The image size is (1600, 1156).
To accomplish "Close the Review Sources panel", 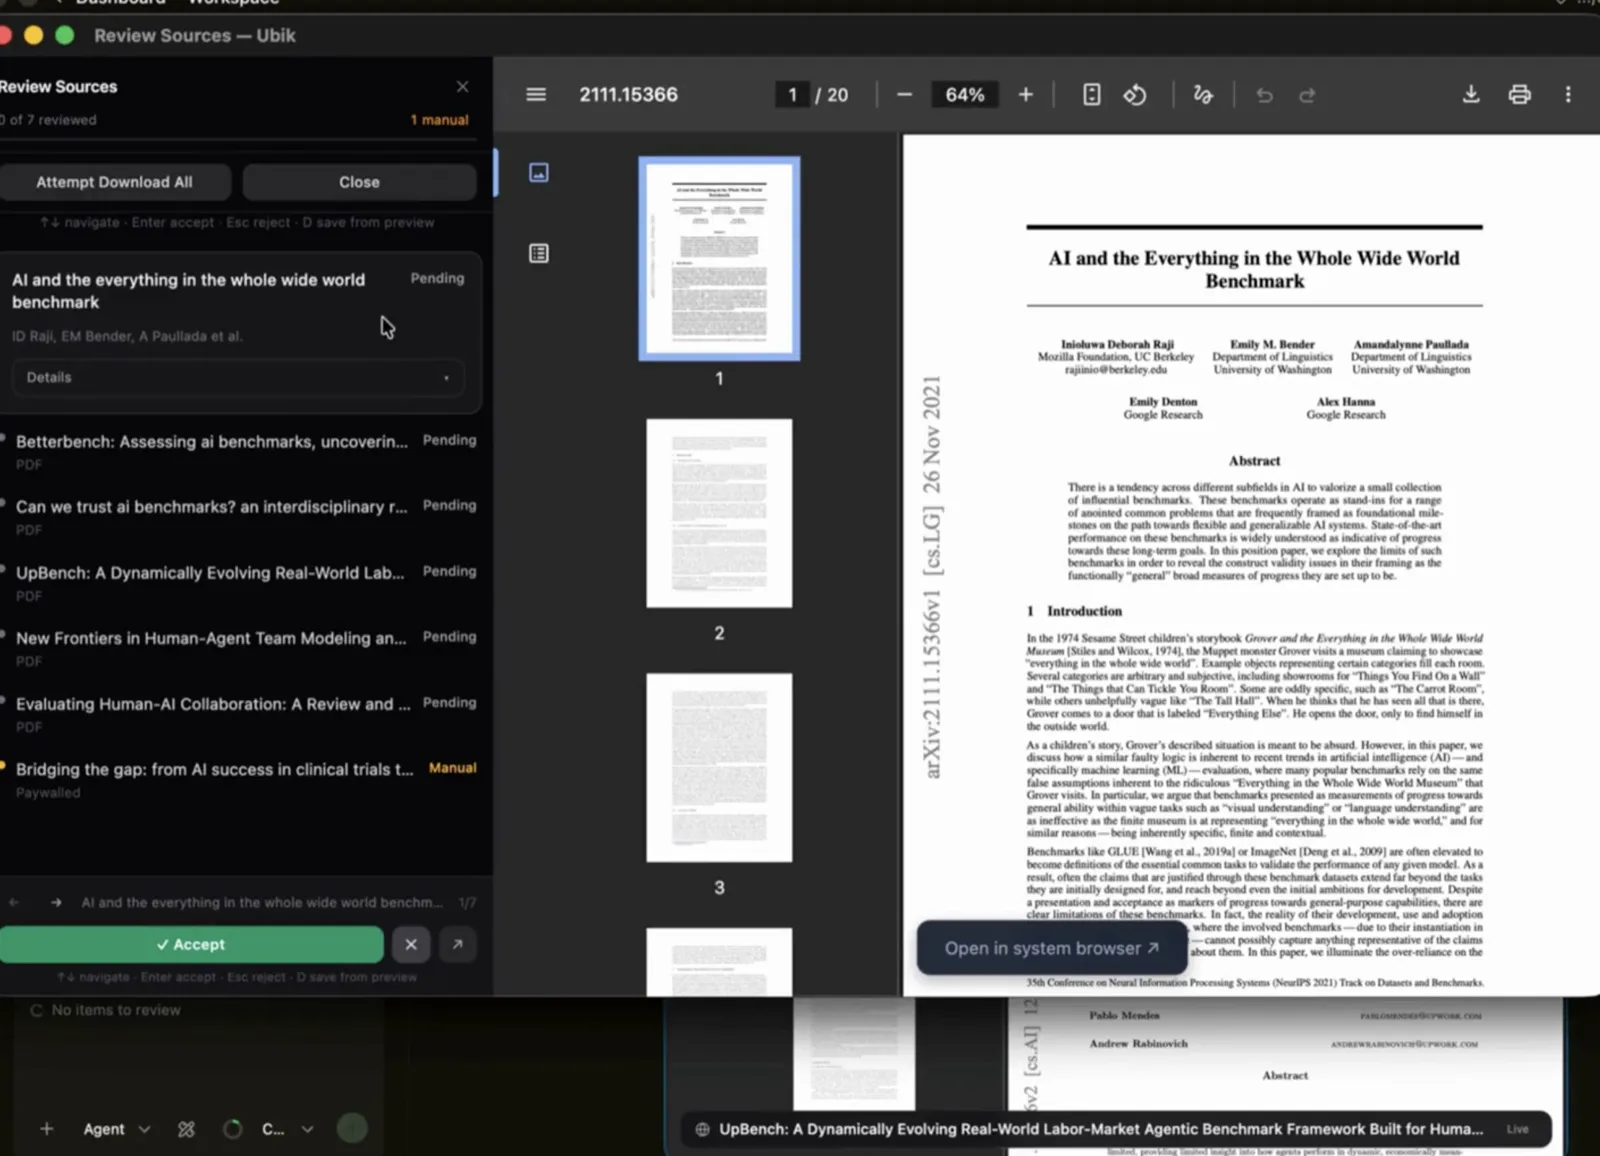I will 462,87.
